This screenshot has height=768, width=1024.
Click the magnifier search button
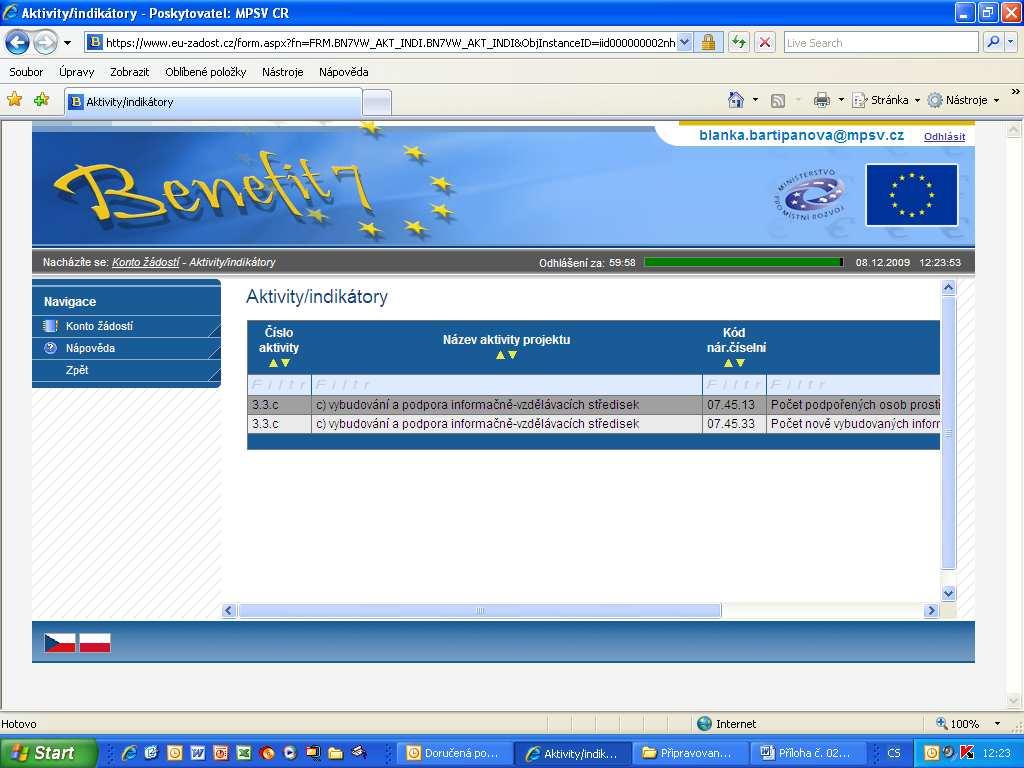click(x=993, y=43)
